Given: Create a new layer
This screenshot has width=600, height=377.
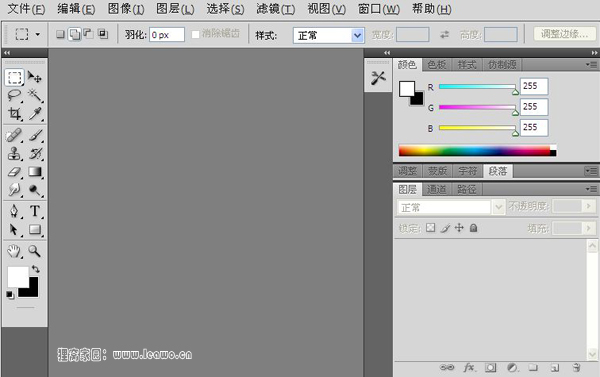Looking at the screenshot, I should (555, 368).
